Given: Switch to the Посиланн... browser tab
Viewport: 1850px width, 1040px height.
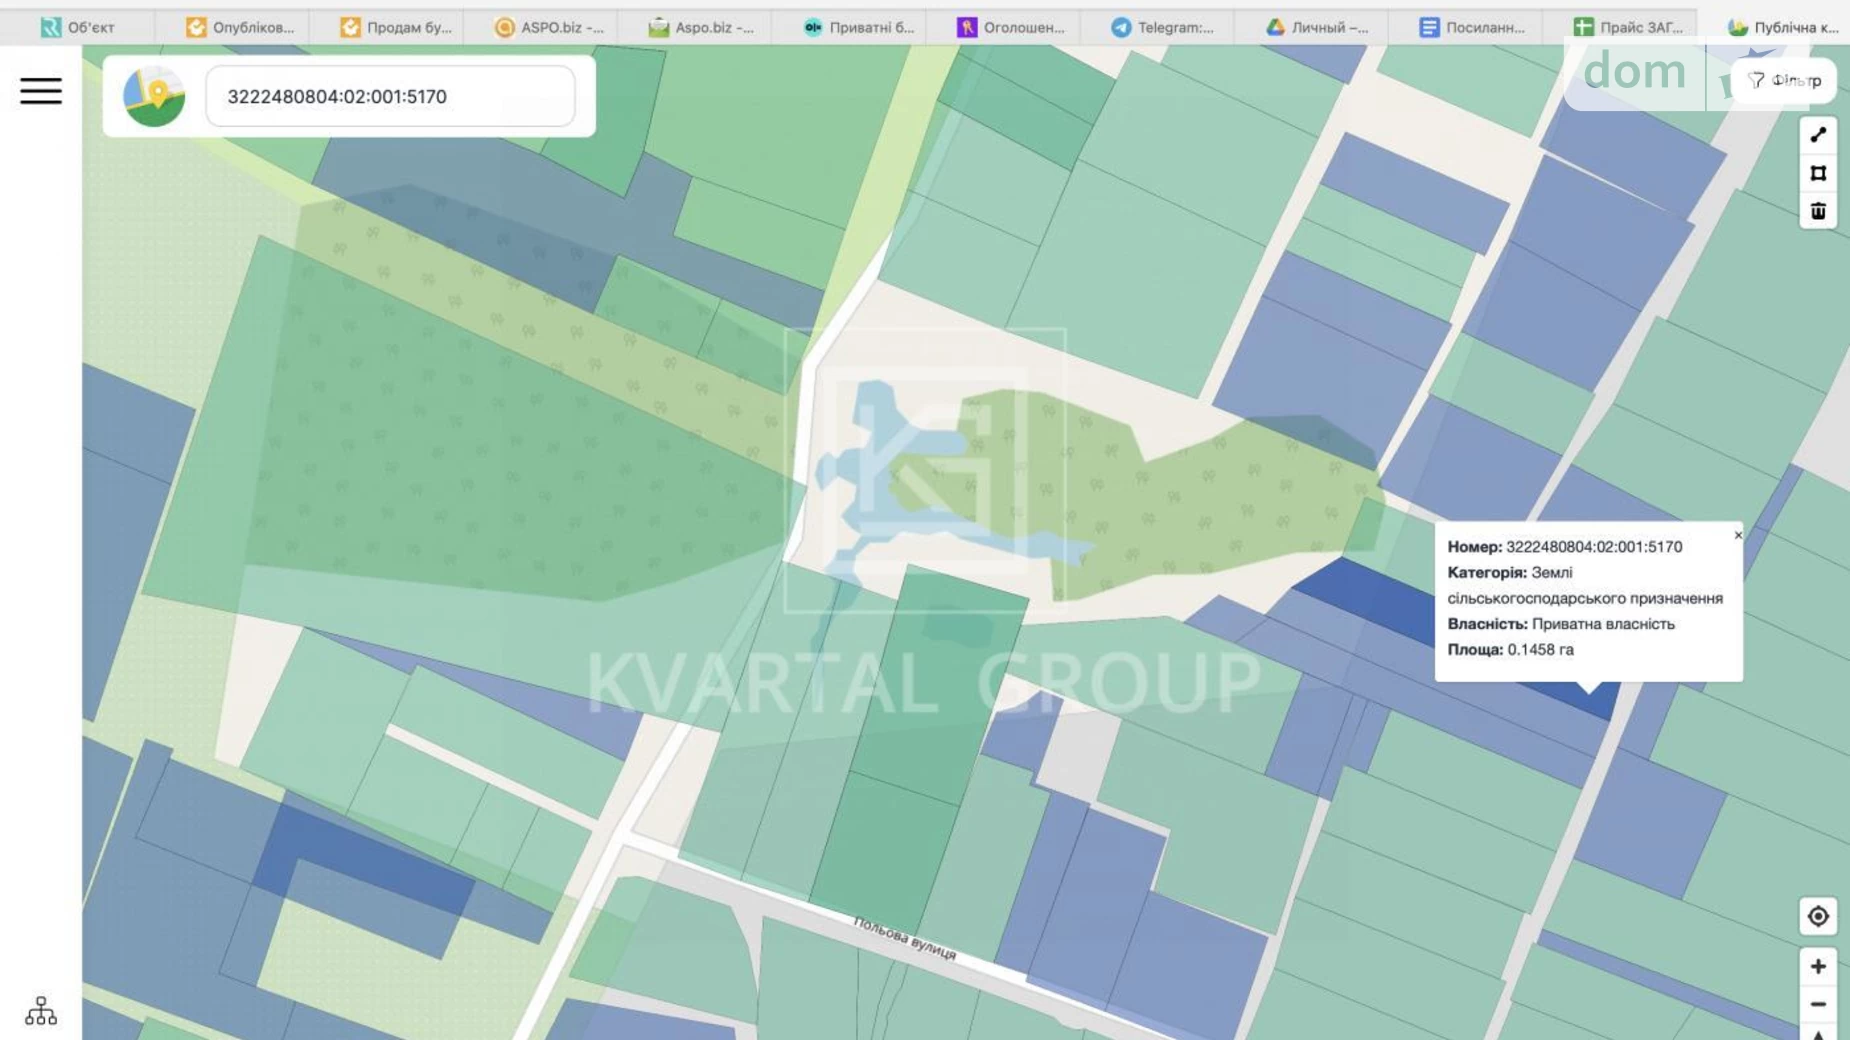Looking at the screenshot, I should coord(1473,27).
